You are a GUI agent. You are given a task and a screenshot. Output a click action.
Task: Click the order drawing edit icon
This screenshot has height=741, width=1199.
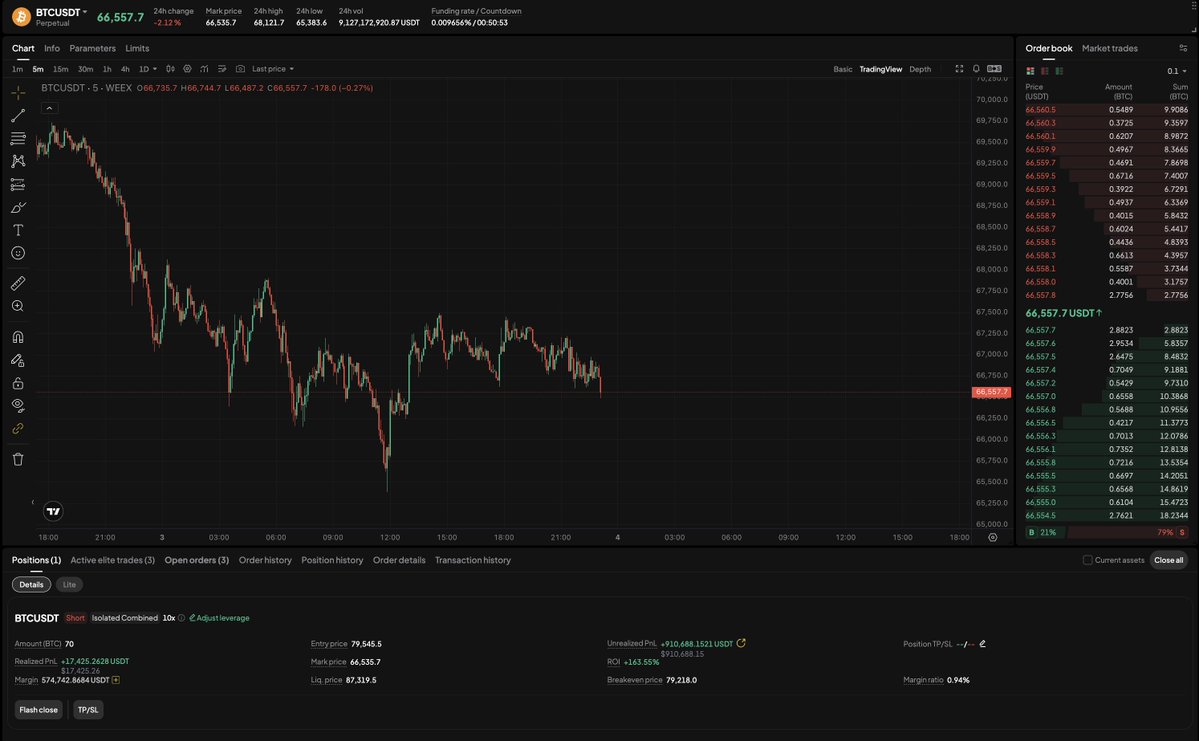point(222,69)
